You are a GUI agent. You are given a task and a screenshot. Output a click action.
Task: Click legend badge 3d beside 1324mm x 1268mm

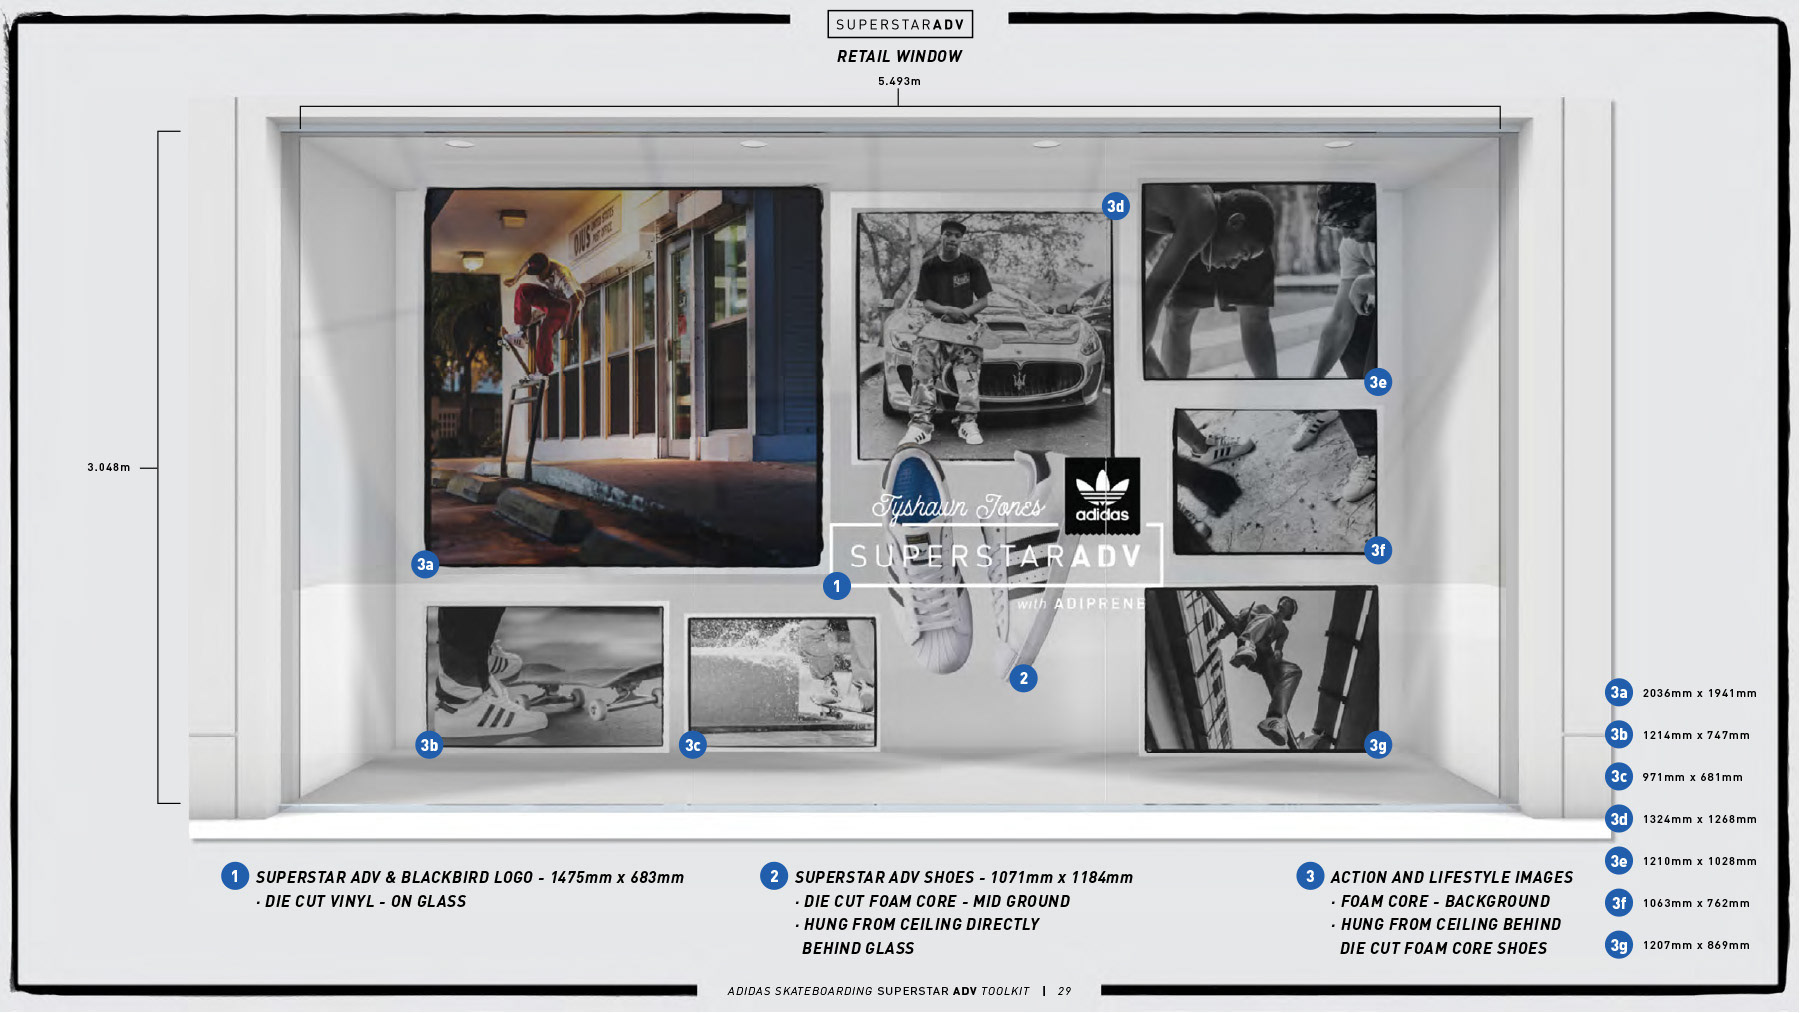pos(1619,818)
